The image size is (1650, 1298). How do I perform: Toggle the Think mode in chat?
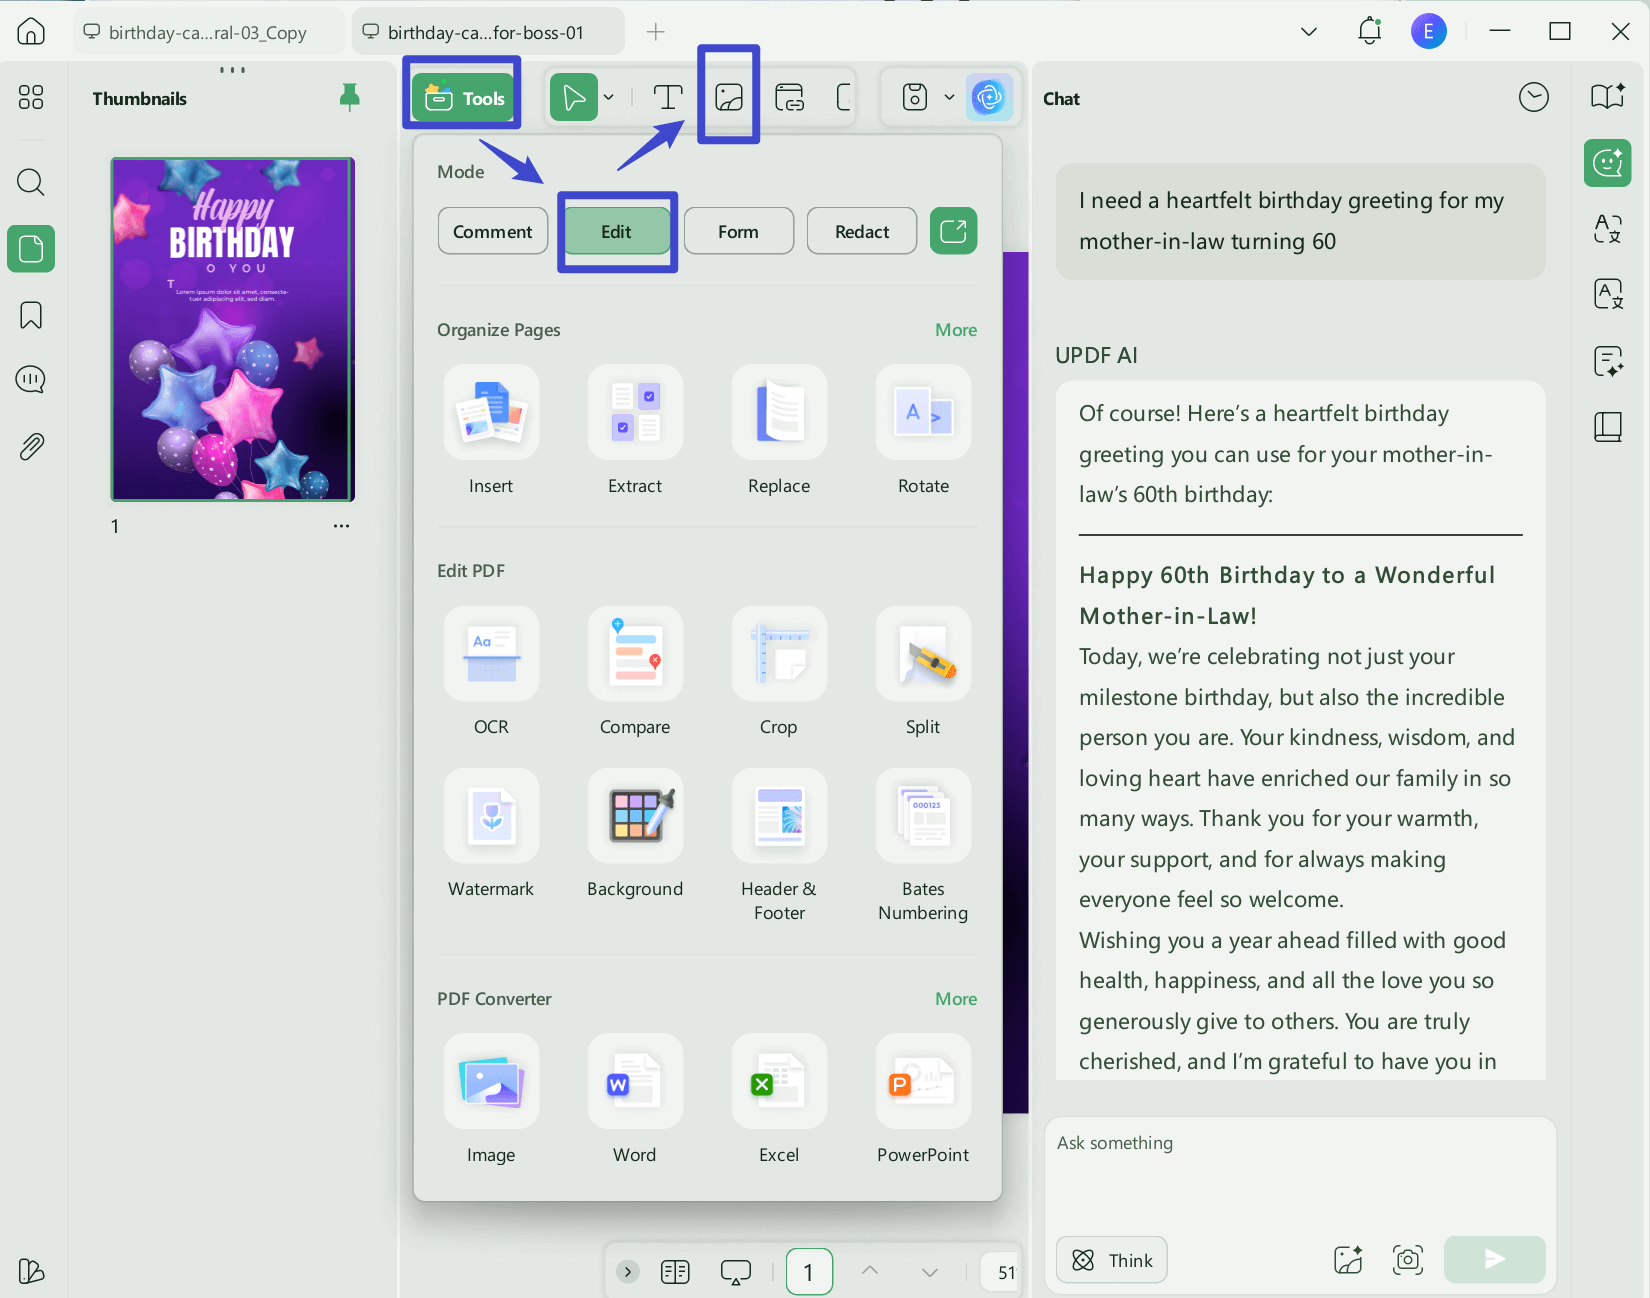click(1111, 1260)
